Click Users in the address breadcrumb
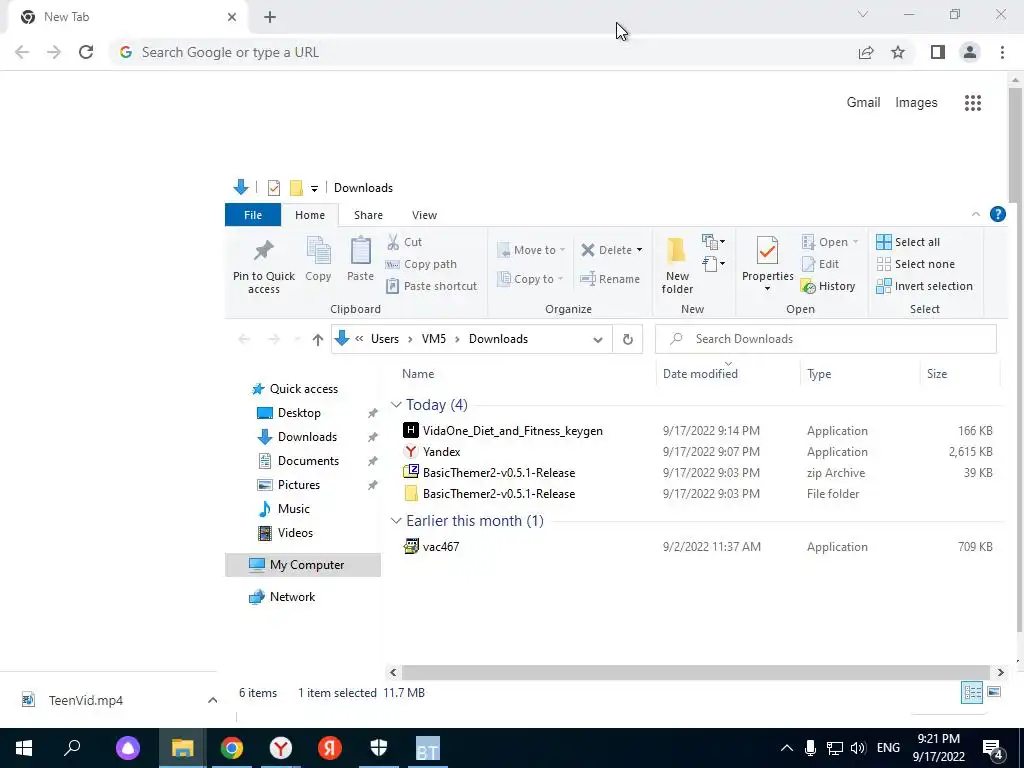 click(385, 339)
